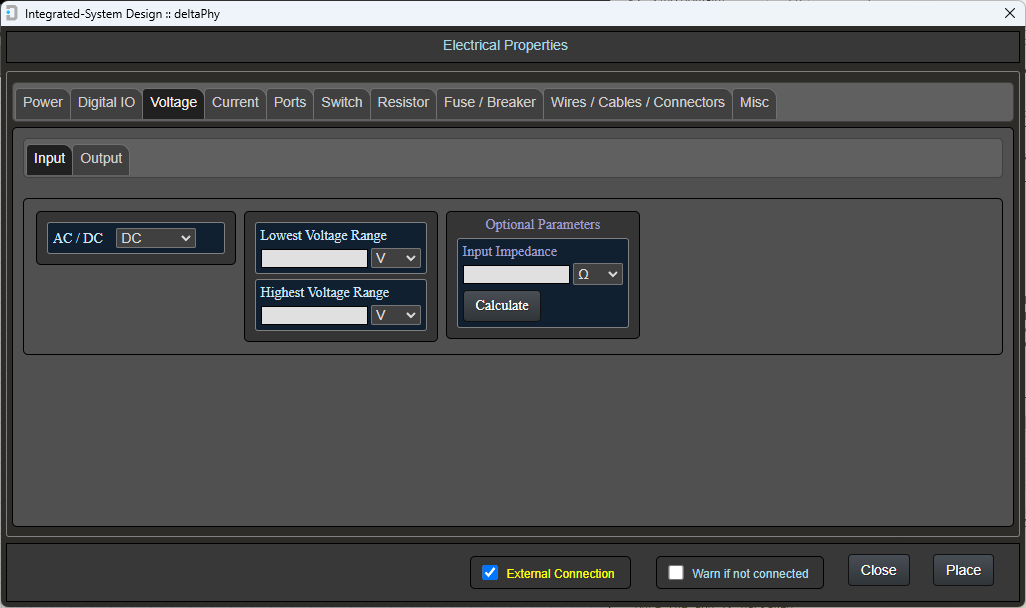Image resolution: width=1026 pixels, height=608 pixels.
Task: Focus the Input Impedance text field
Action: click(x=516, y=274)
